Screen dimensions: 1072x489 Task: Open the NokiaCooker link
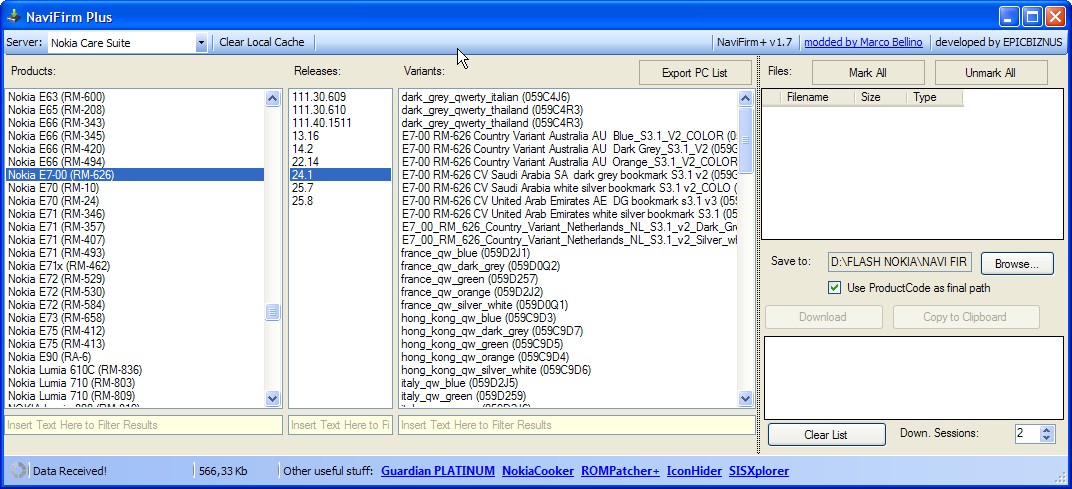(538, 471)
